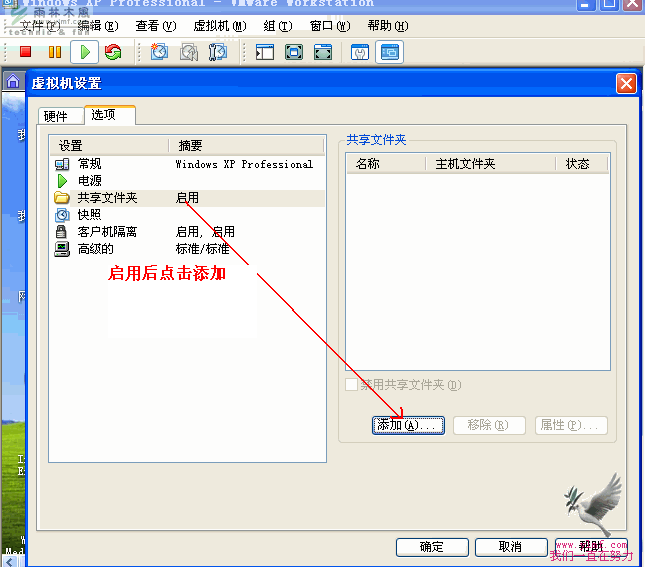This screenshot has width=645, height=567.
Task: Click the Home tab icon
Action: point(13,81)
